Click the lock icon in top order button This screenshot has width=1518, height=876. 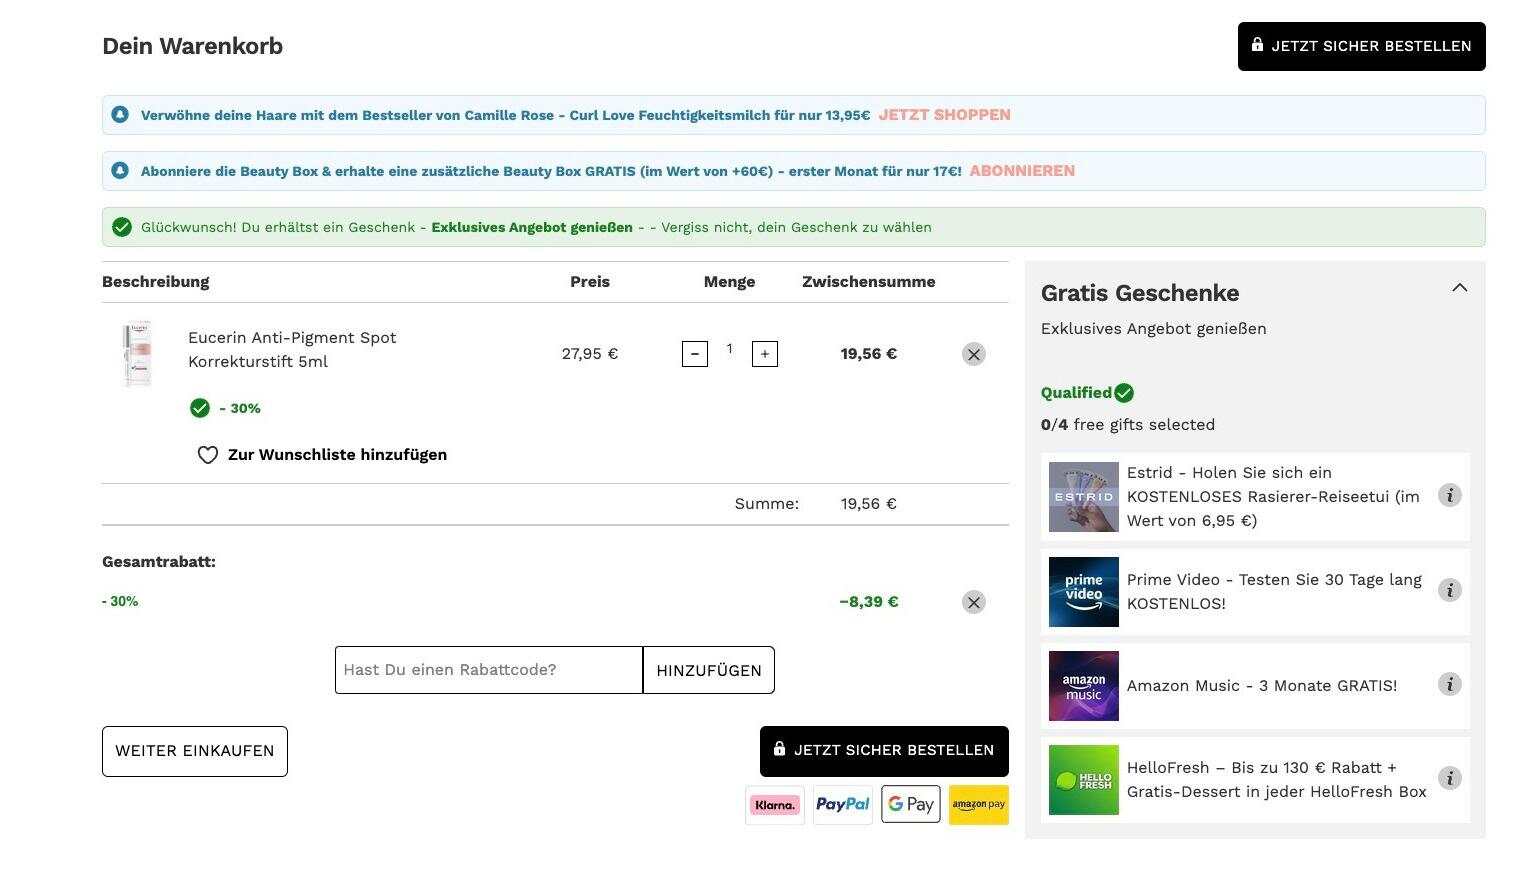pos(1257,45)
